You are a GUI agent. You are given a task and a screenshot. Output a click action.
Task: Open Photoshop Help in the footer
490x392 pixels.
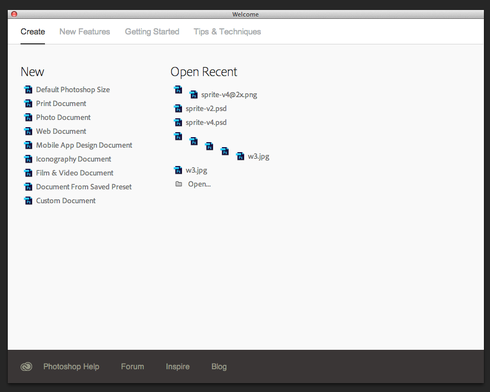pyautogui.click(x=71, y=367)
